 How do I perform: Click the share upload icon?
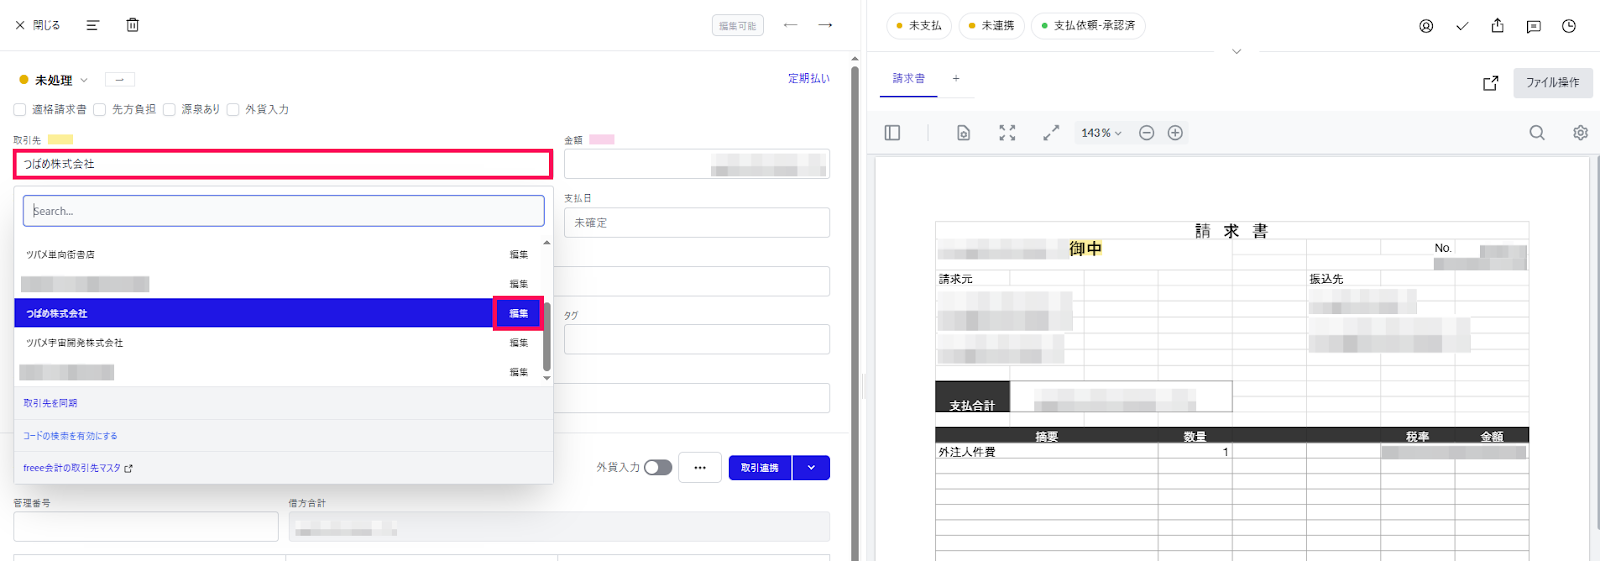coord(1497,26)
